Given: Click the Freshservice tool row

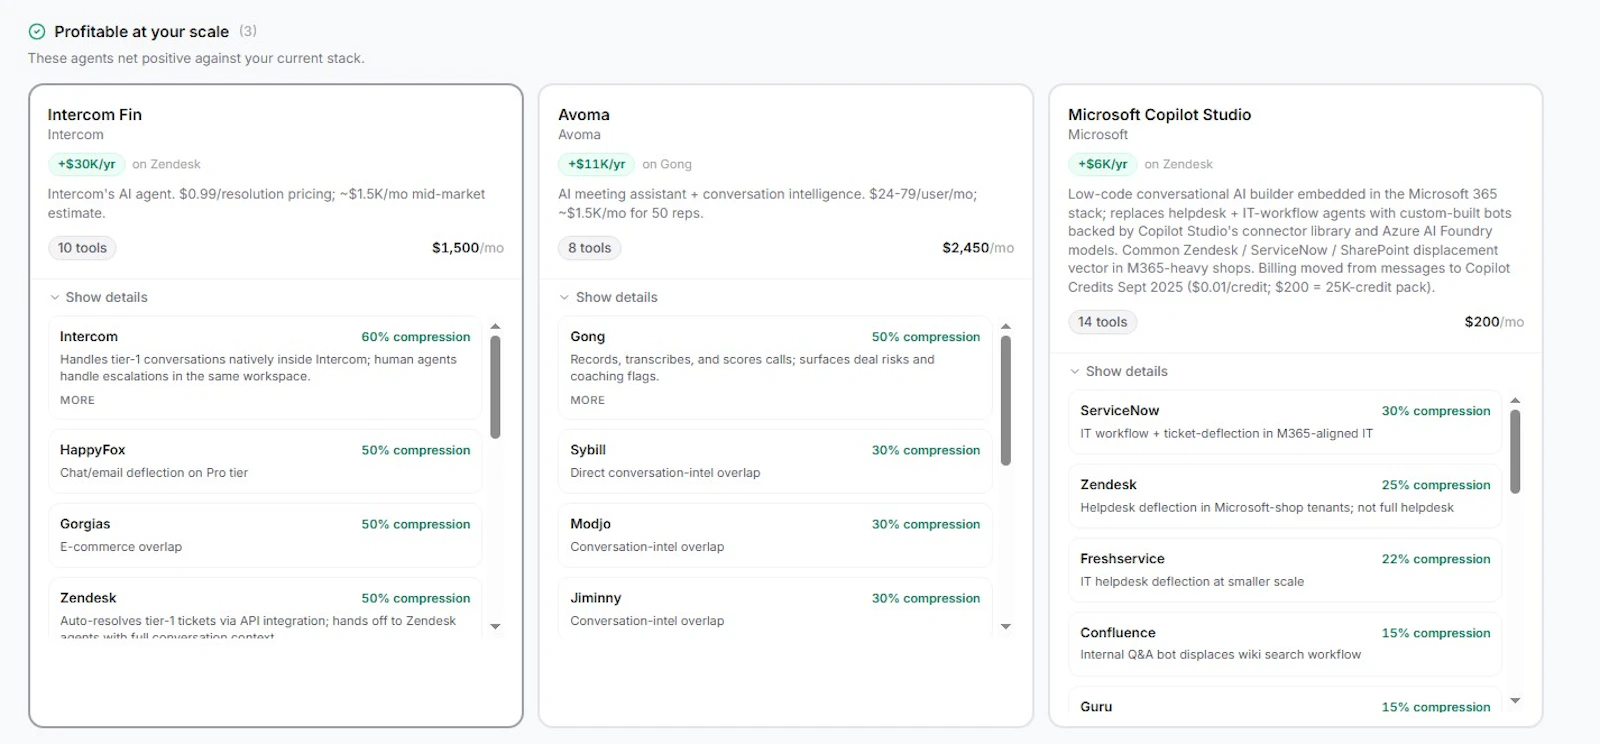Looking at the screenshot, I should point(1285,570).
